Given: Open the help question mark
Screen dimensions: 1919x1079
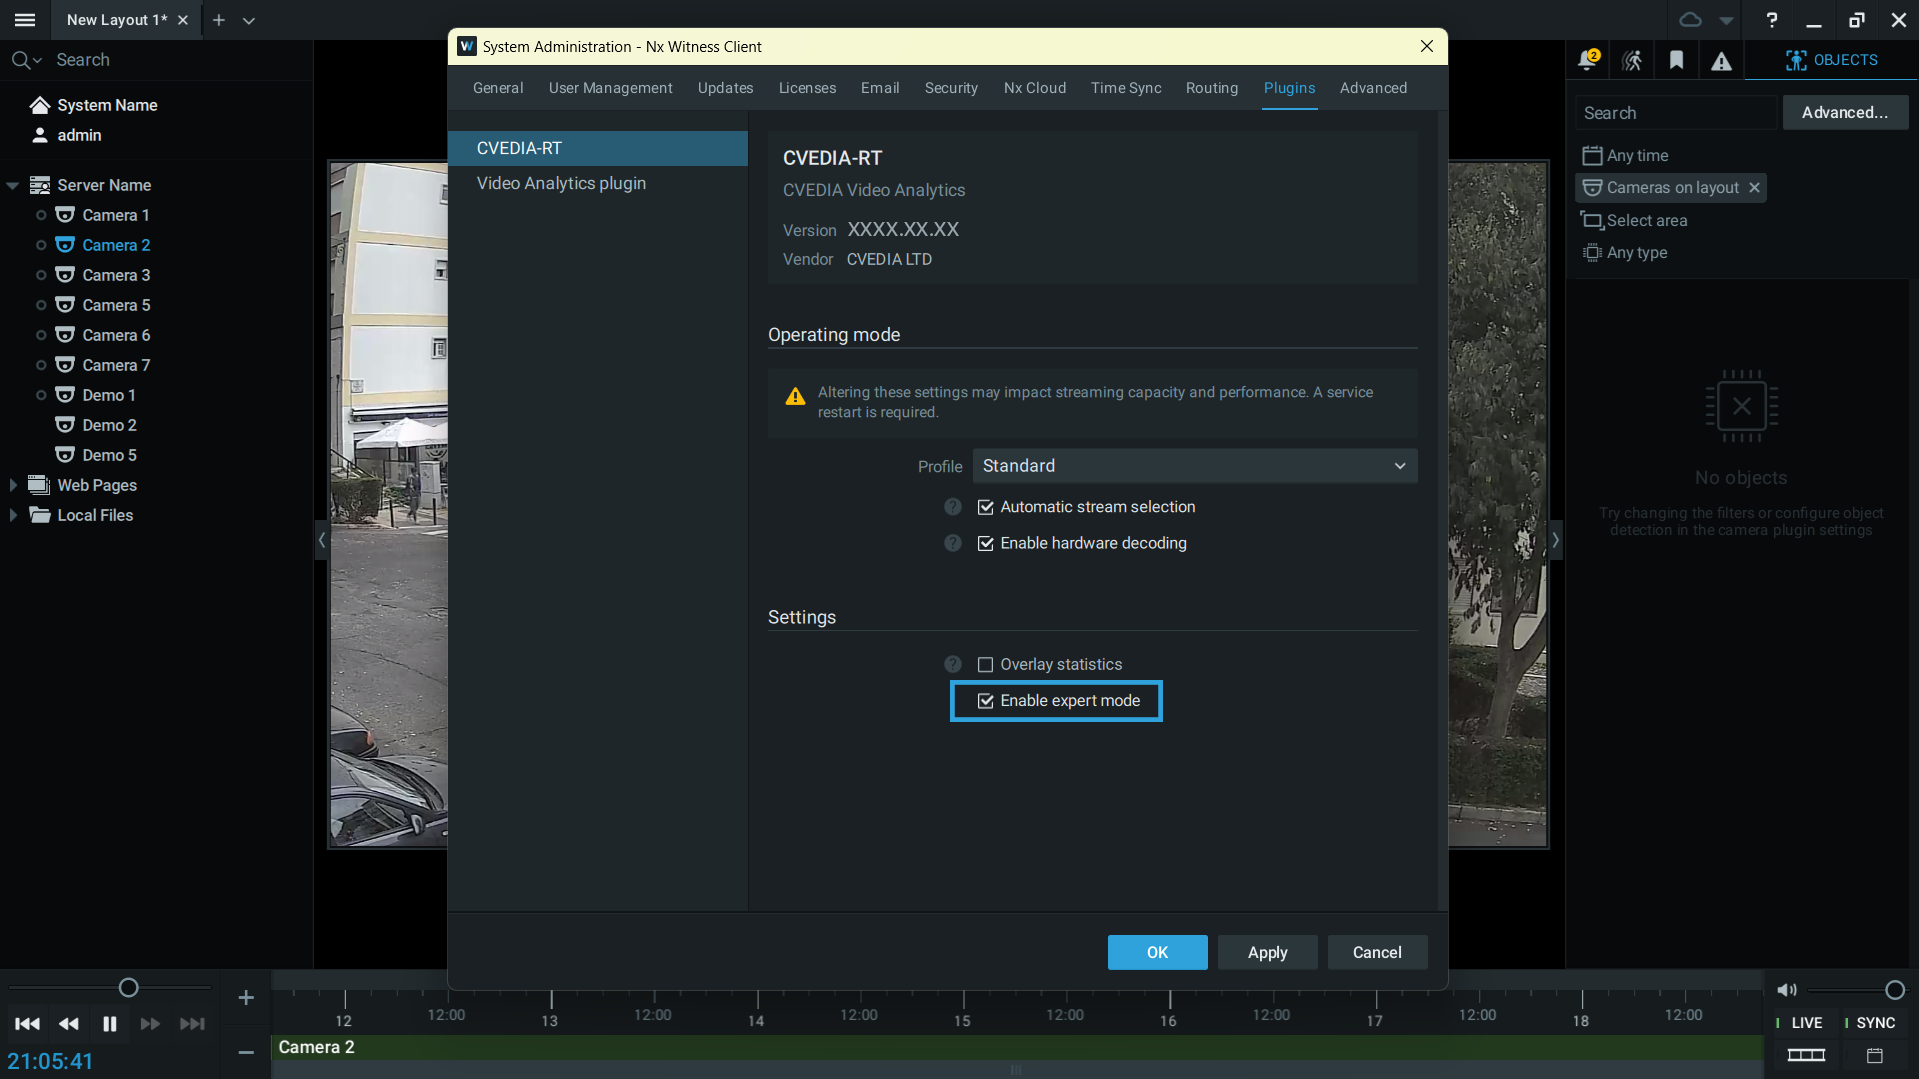Looking at the screenshot, I should pos(1772,20).
